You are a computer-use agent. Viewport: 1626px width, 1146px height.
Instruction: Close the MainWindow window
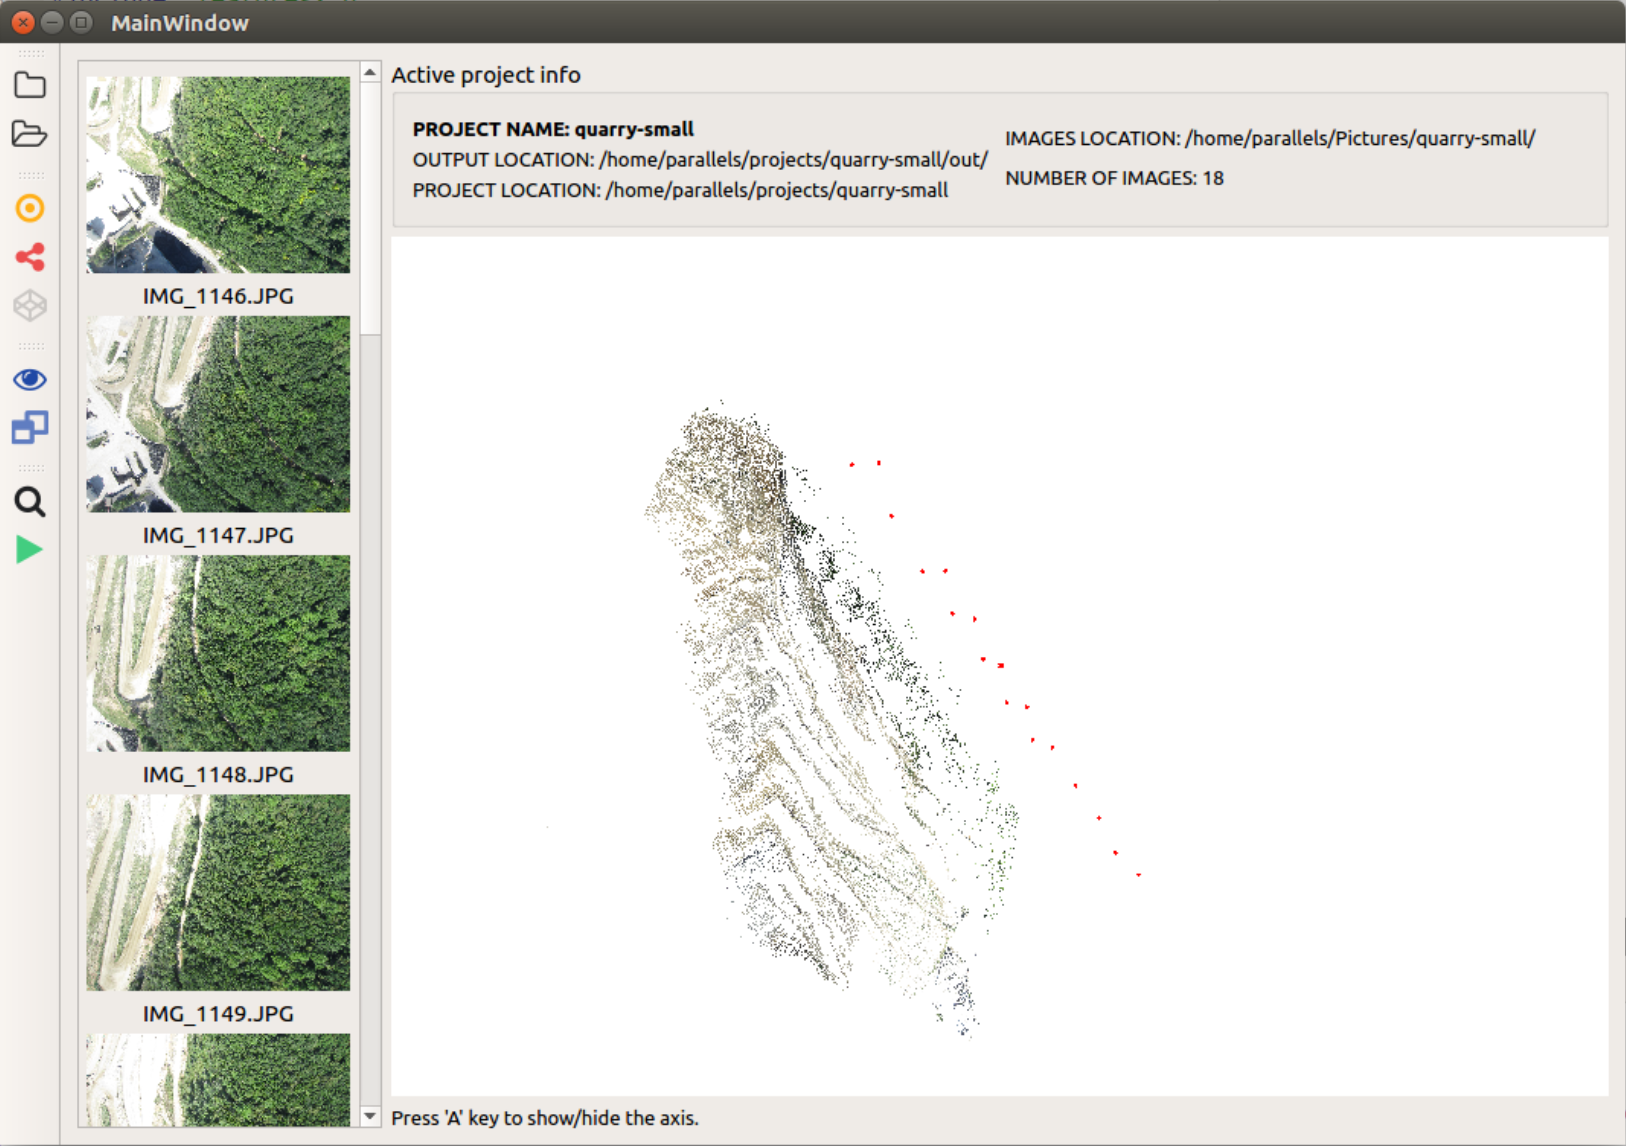pos(23,22)
